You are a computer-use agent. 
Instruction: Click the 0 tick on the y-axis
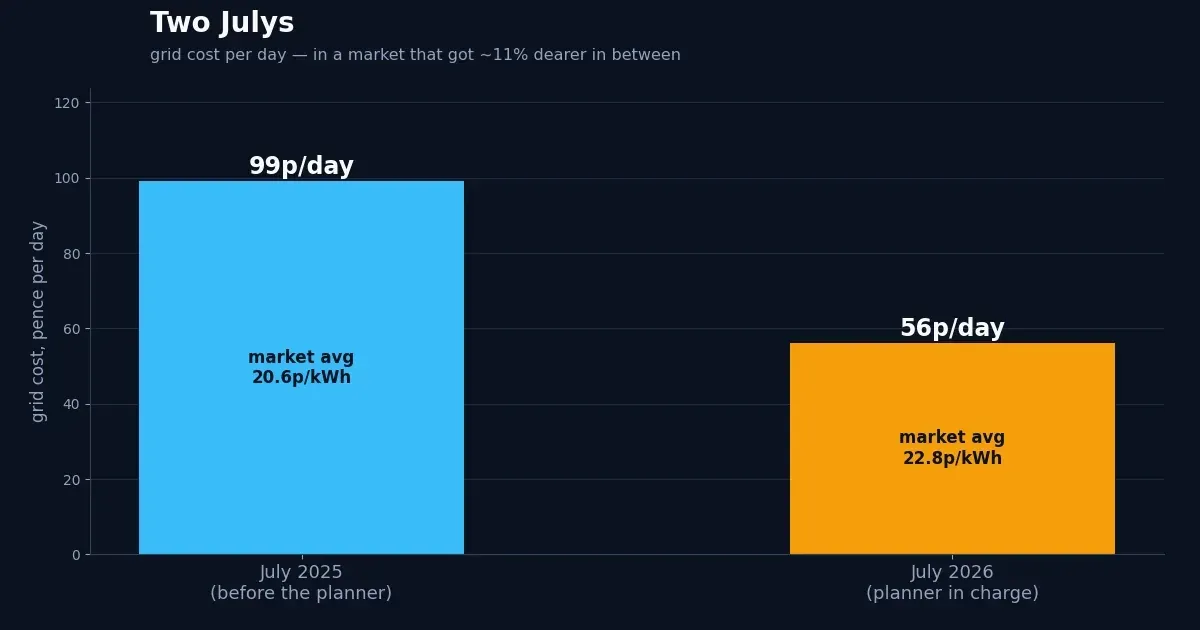[76, 555]
